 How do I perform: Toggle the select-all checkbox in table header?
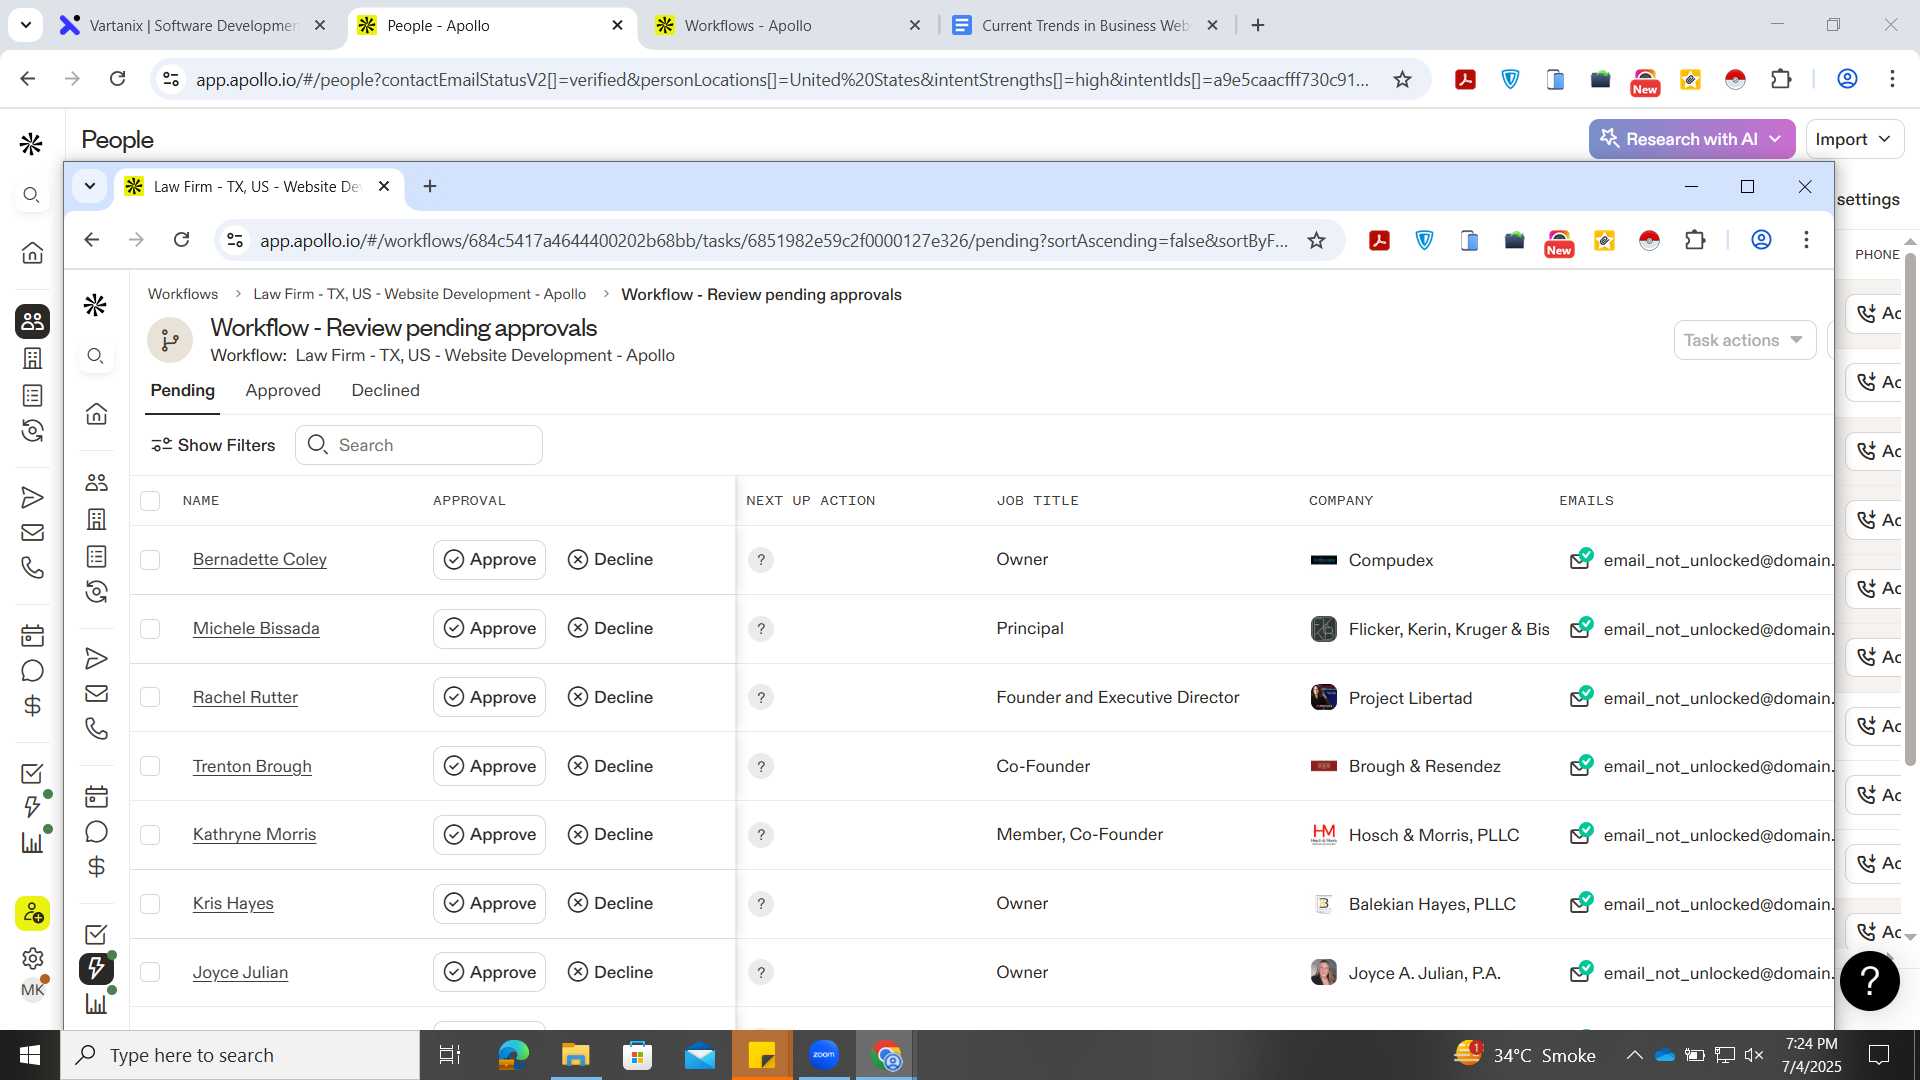150,501
